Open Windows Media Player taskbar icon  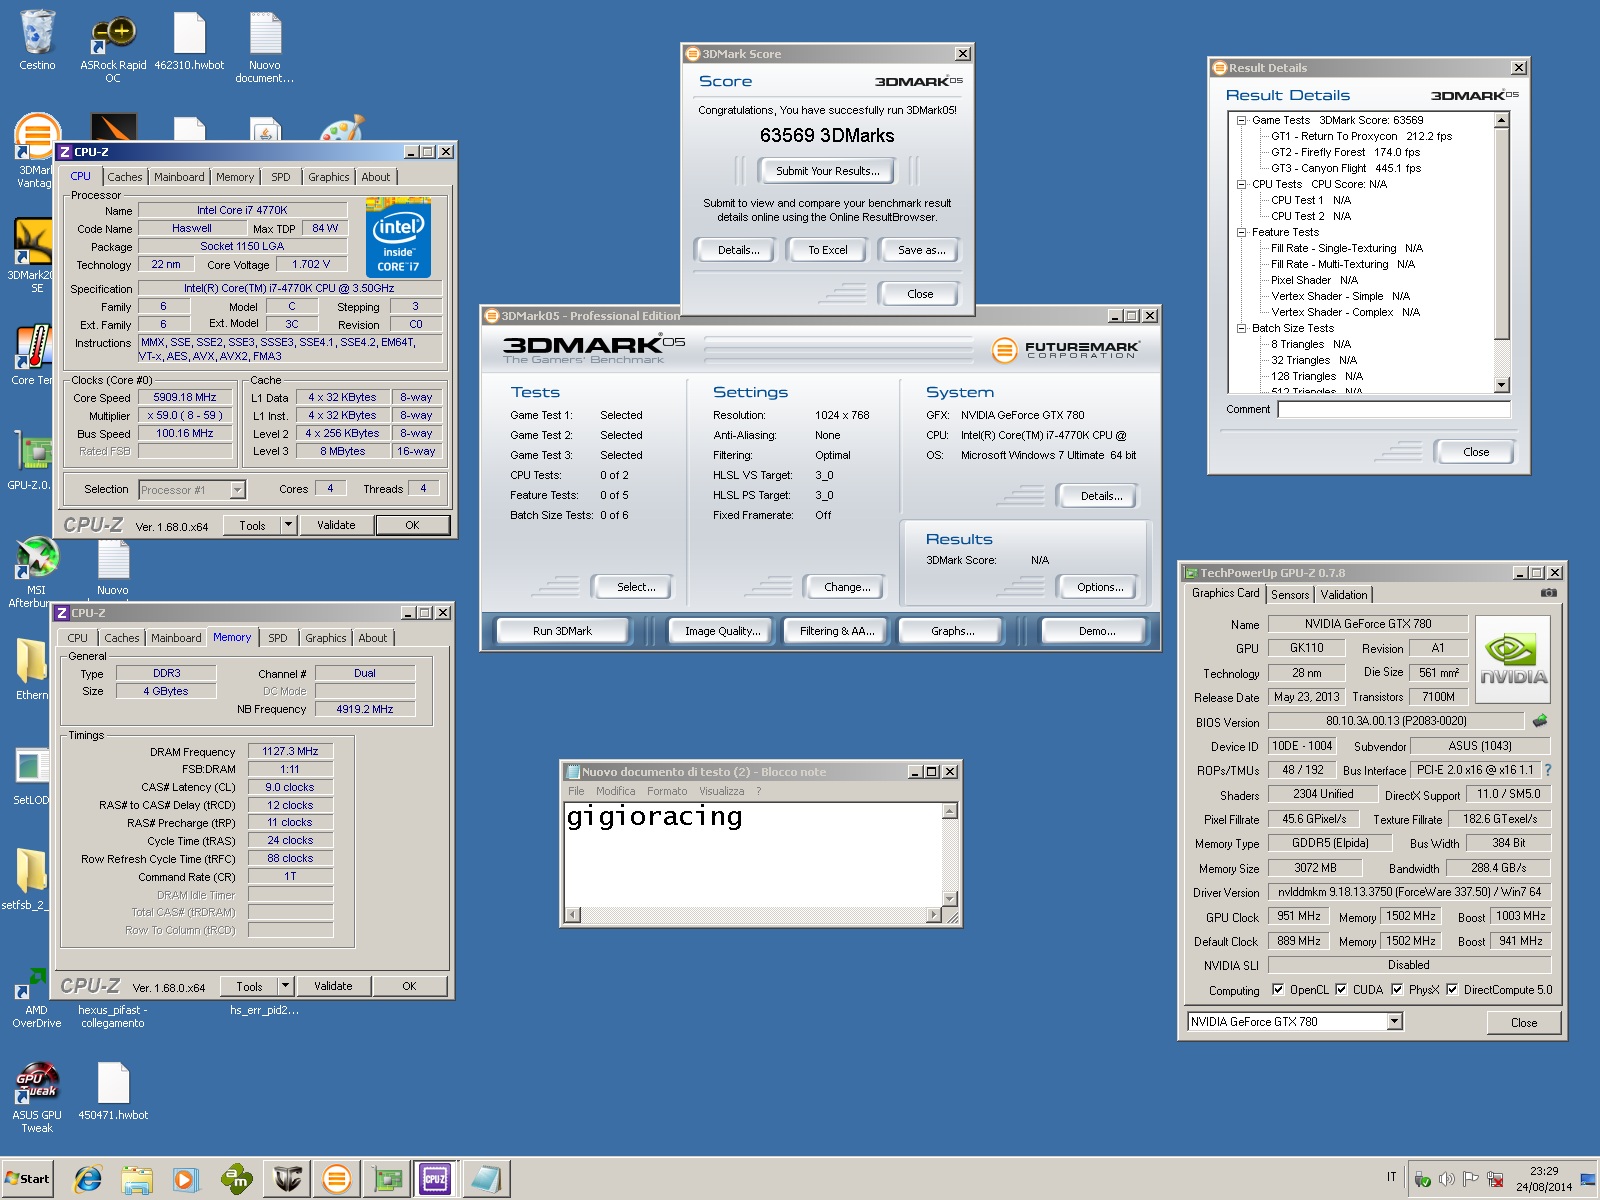(185, 1180)
